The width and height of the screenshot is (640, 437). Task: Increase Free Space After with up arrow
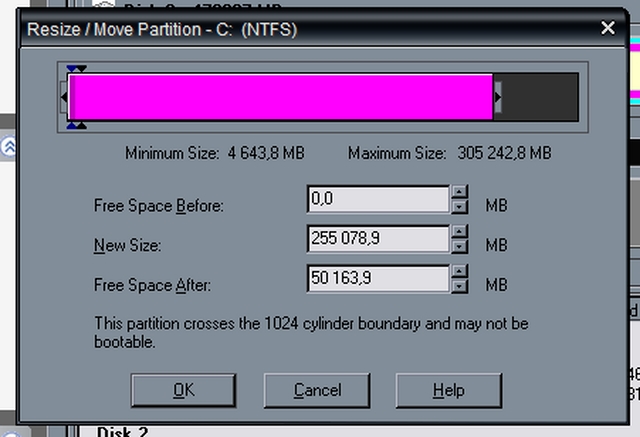pos(460,271)
